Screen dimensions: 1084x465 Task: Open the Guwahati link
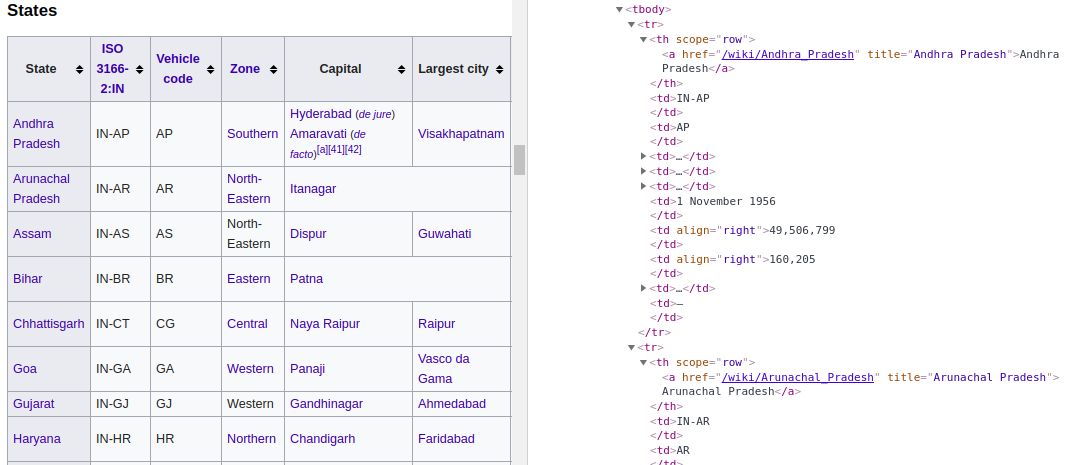click(445, 234)
